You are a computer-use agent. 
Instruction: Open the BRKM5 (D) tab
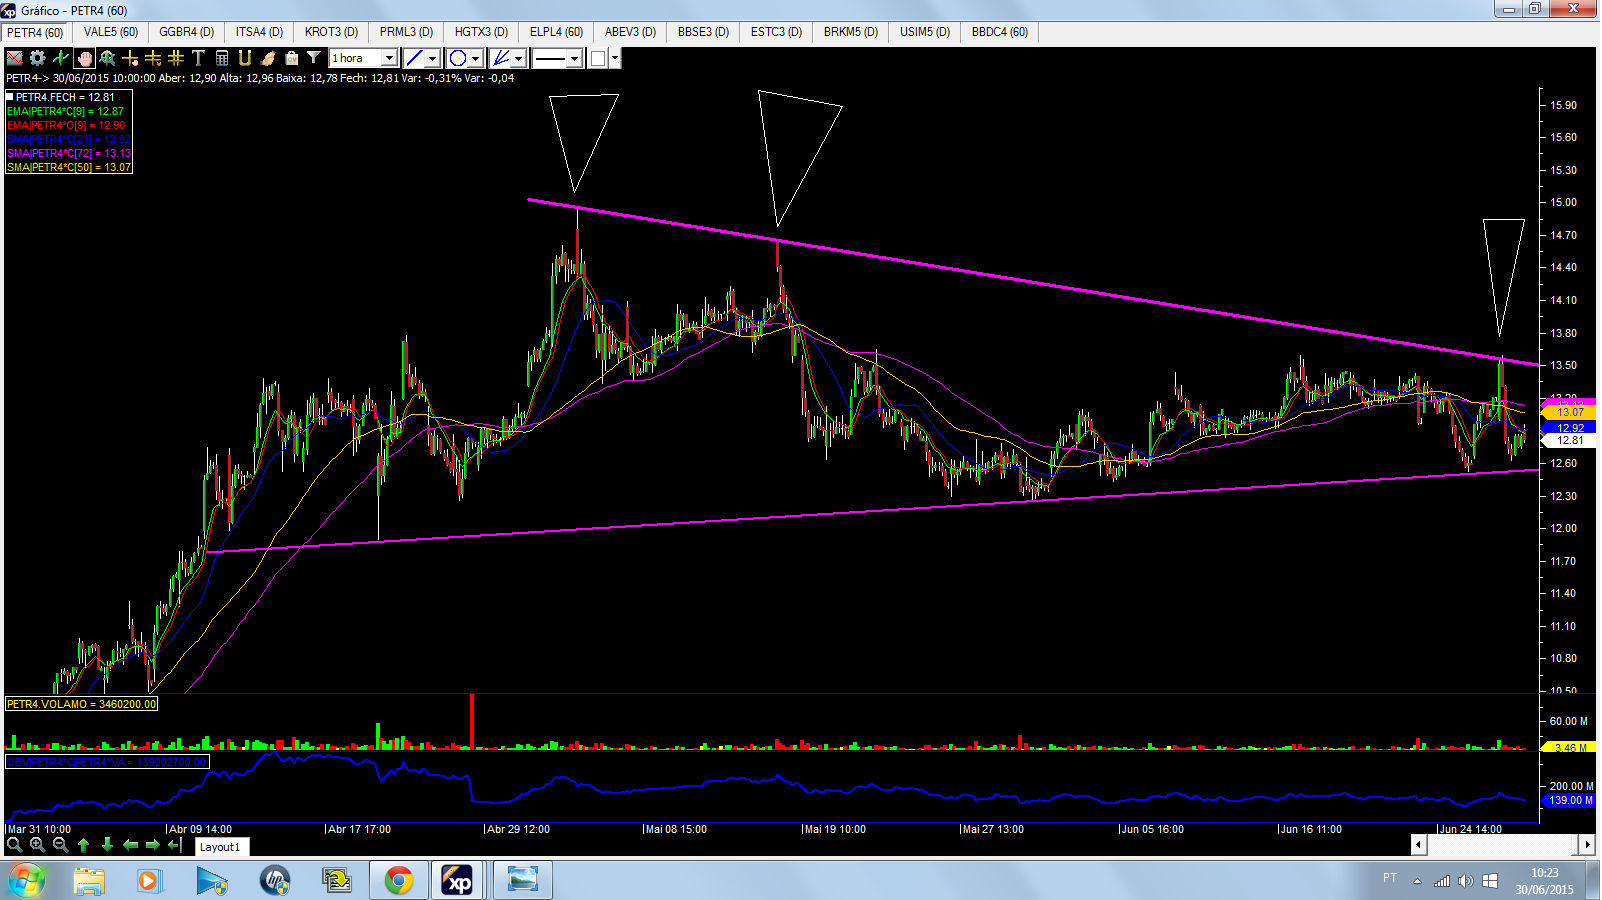click(851, 32)
